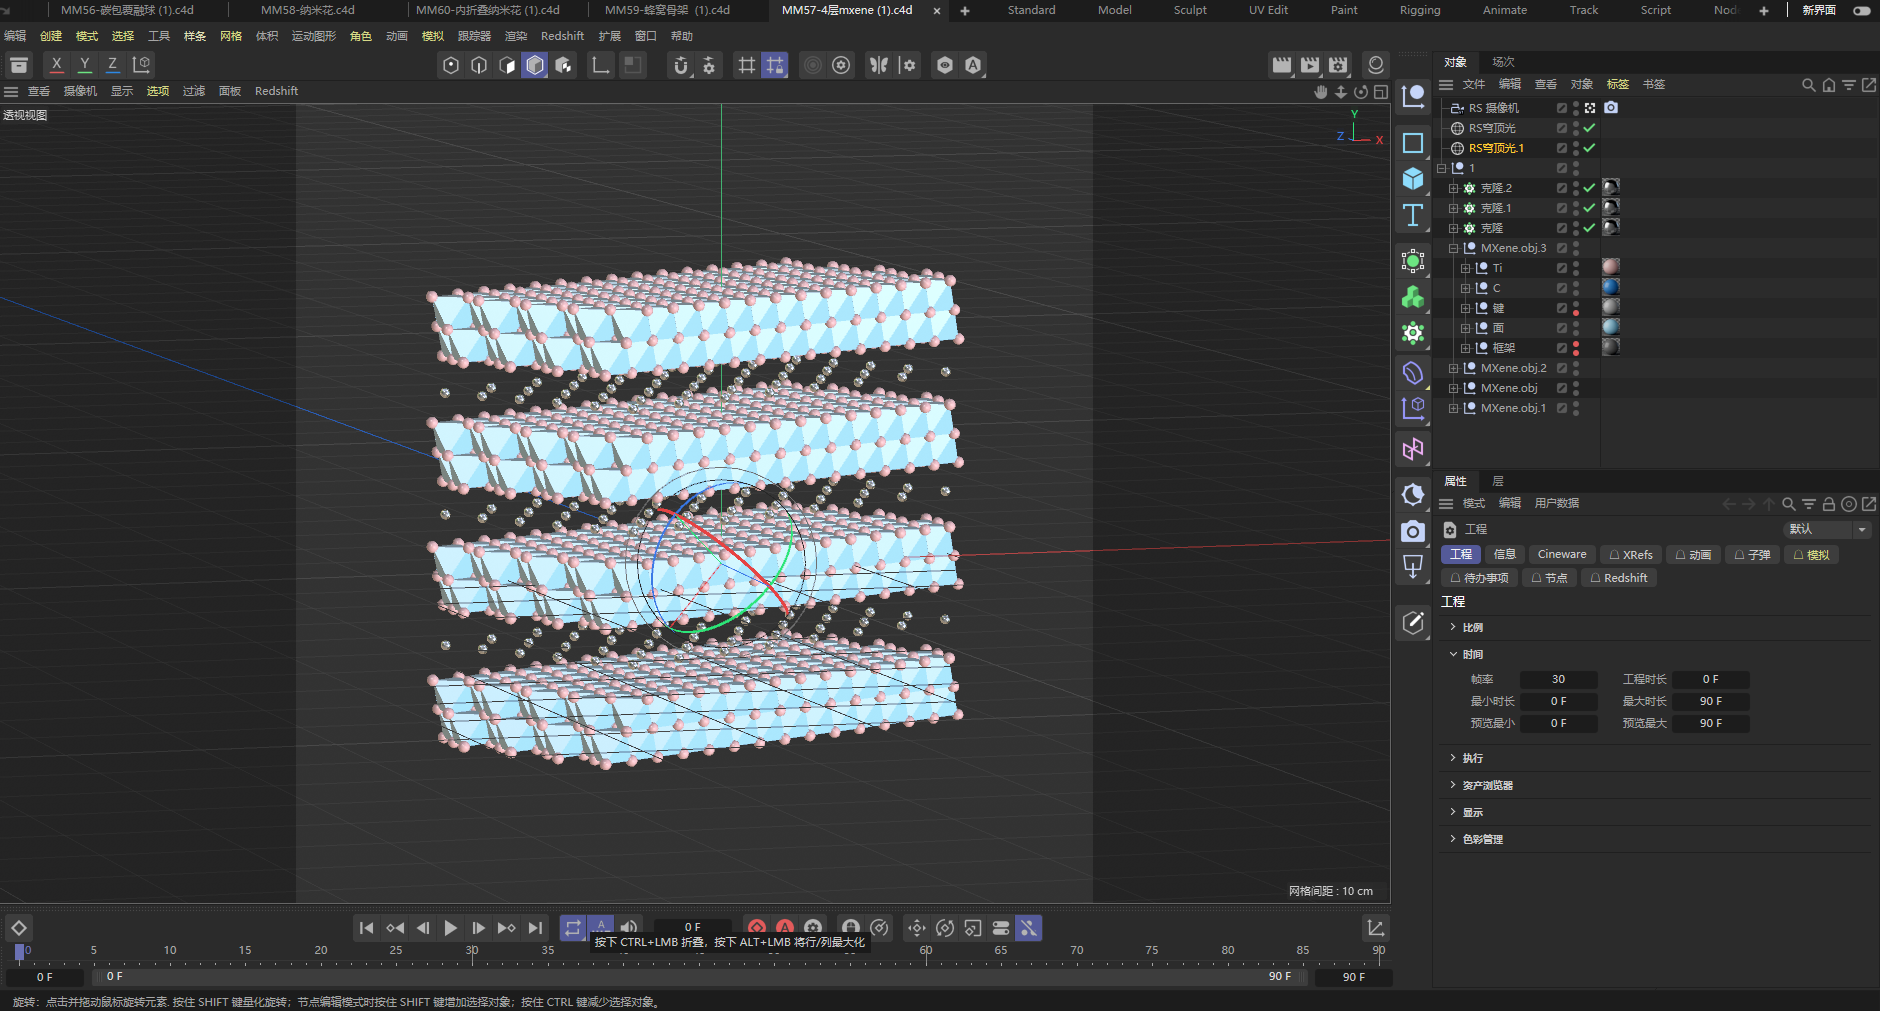This screenshot has width=1880, height=1011.
Task: Play the animation forward
Action: point(451,928)
